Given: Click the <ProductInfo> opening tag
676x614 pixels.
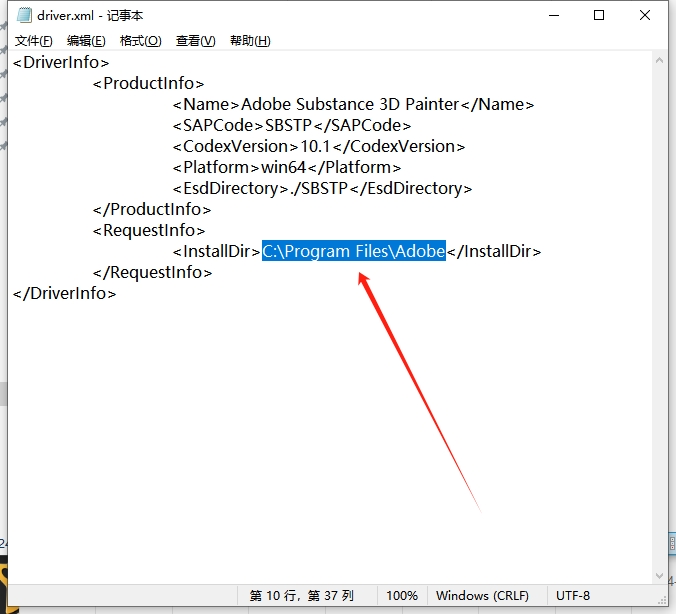Looking at the screenshot, I should 148,83.
